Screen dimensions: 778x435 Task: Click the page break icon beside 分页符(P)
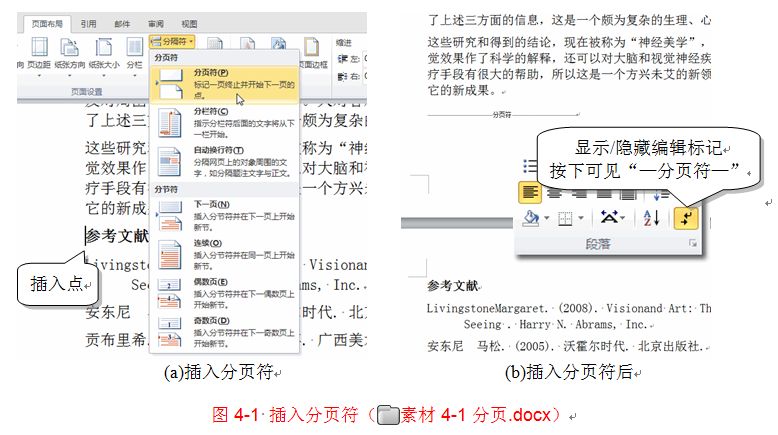[170, 84]
